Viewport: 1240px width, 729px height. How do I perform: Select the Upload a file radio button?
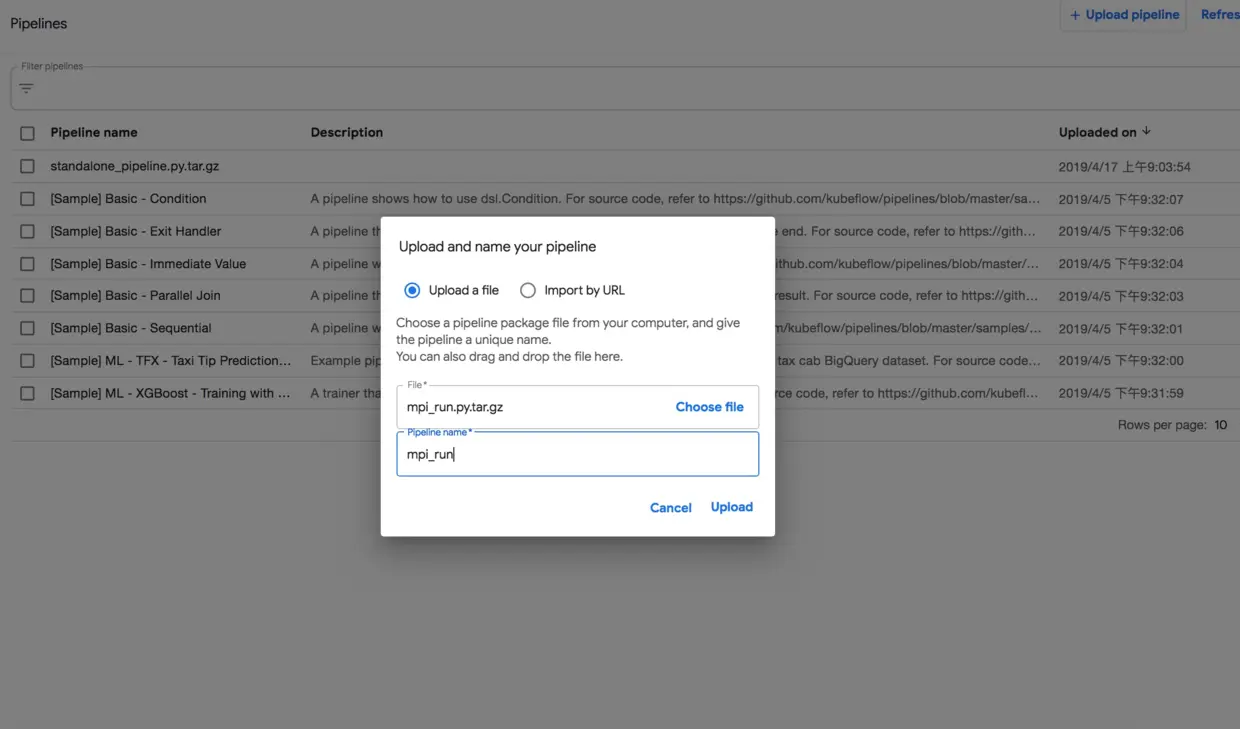point(412,290)
